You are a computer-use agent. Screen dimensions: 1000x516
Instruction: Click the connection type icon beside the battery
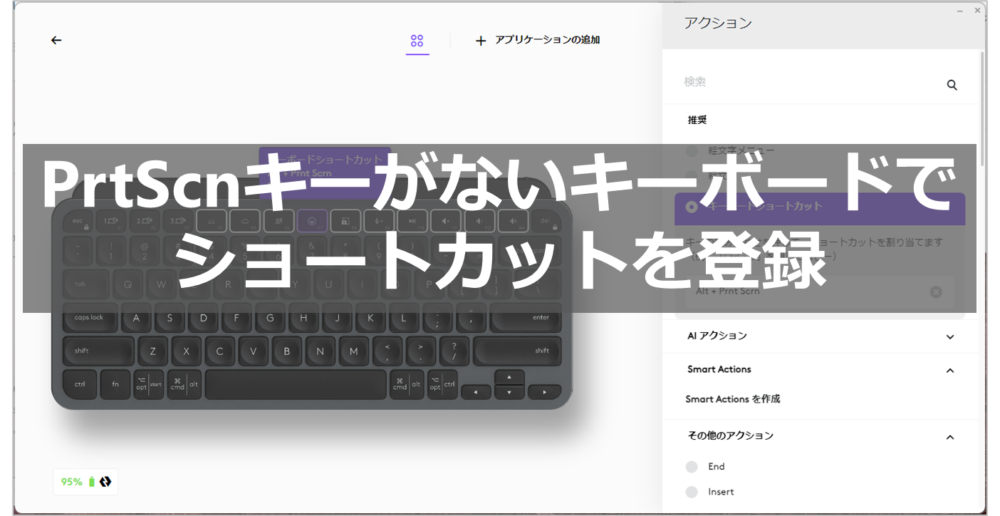pos(106,482)
